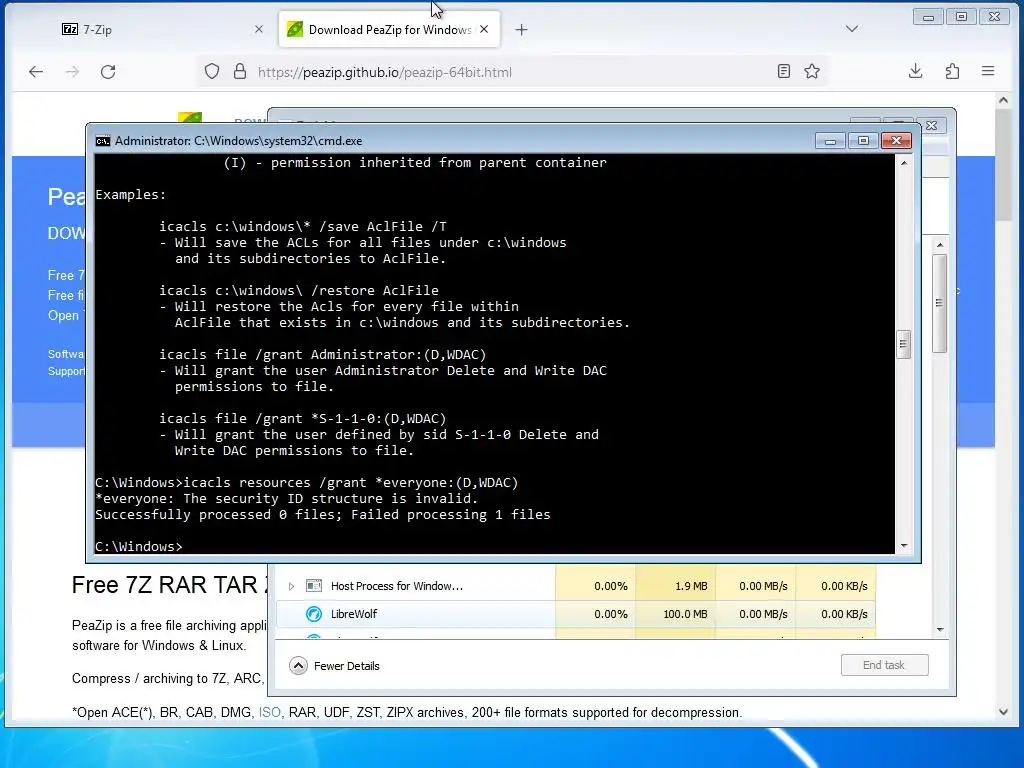
Task: Click the C:\Windows> command prompt line
Action: coord(139,547)
